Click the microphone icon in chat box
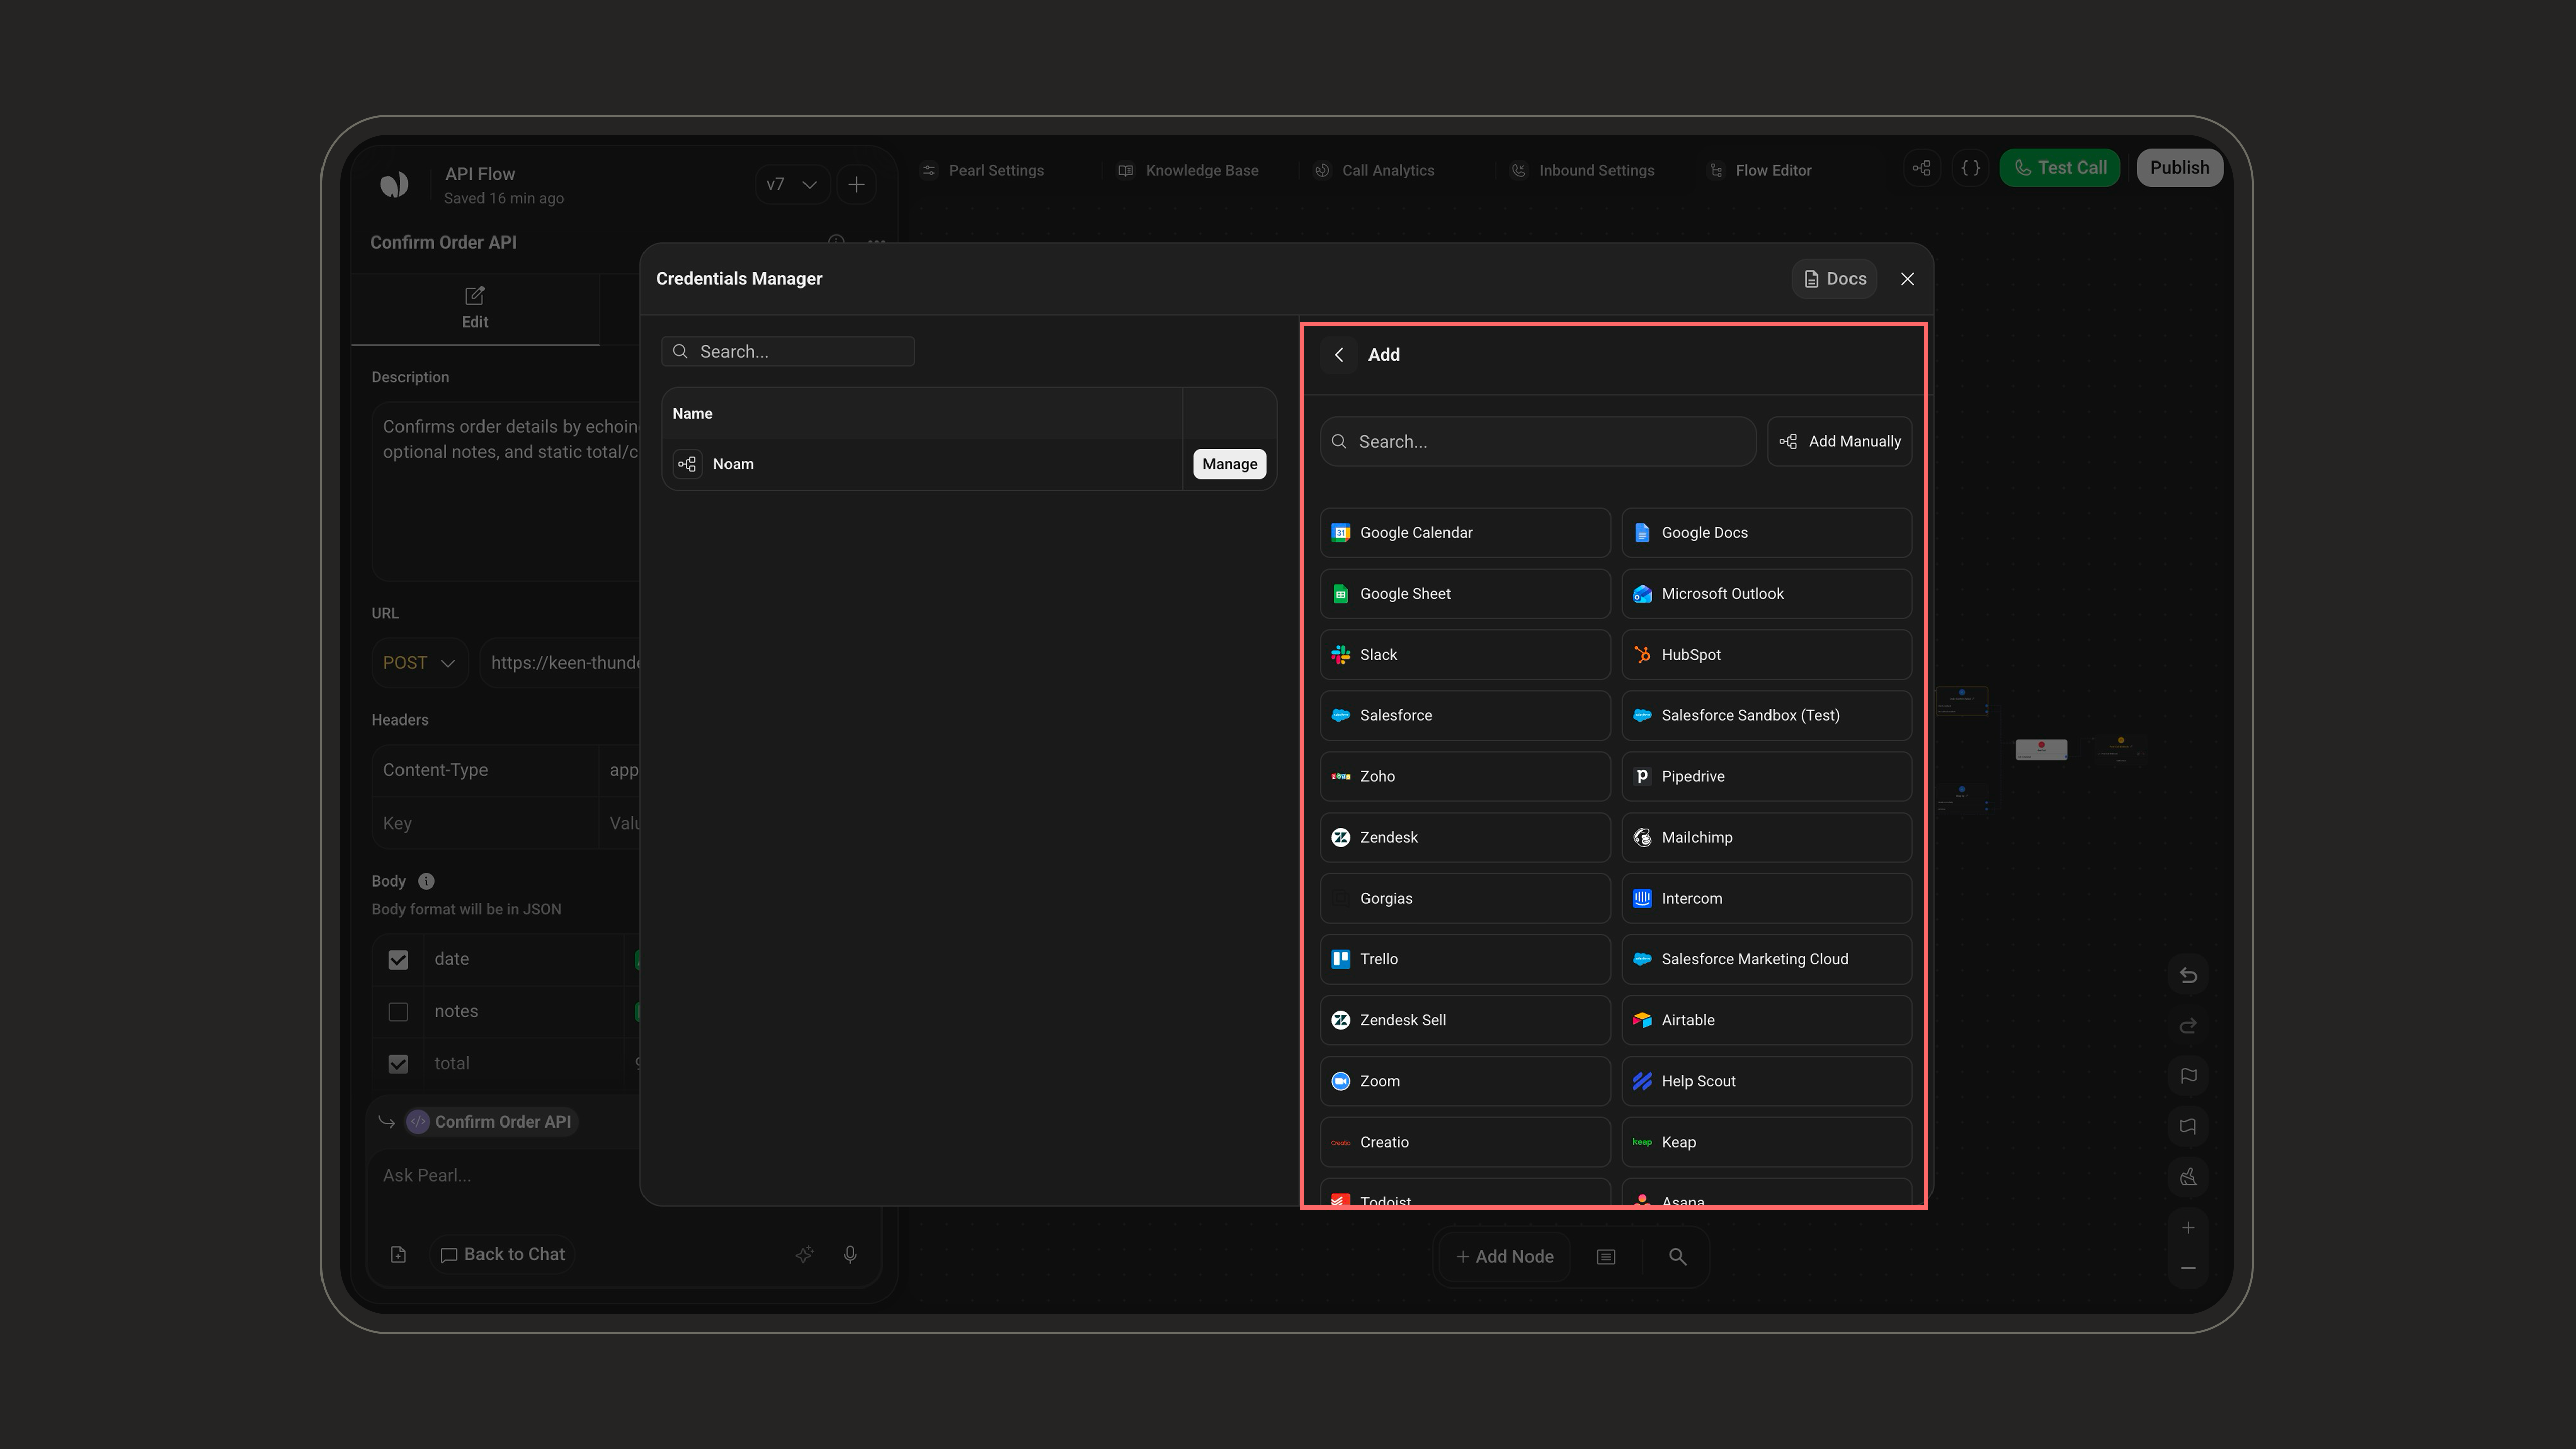Image resolution: width=2576 pixels, height=1449 pixels. 850,1255
